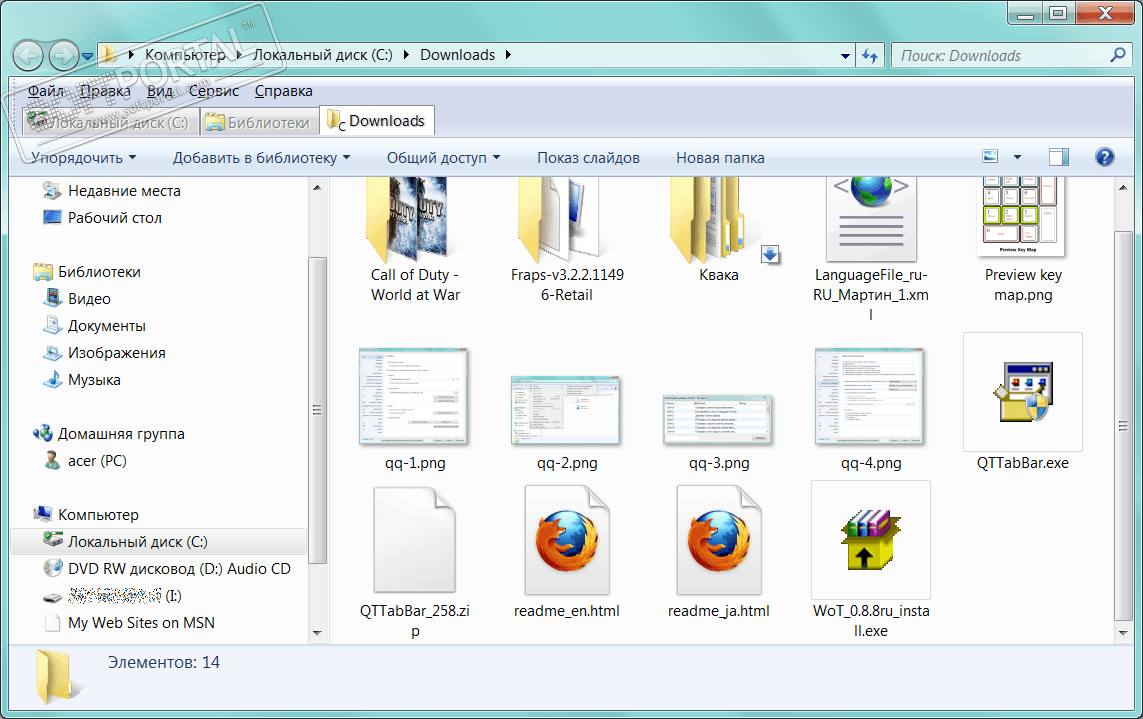Select LanguageFile_ru-RU_Мартин_1.xml file

[871, 248]
